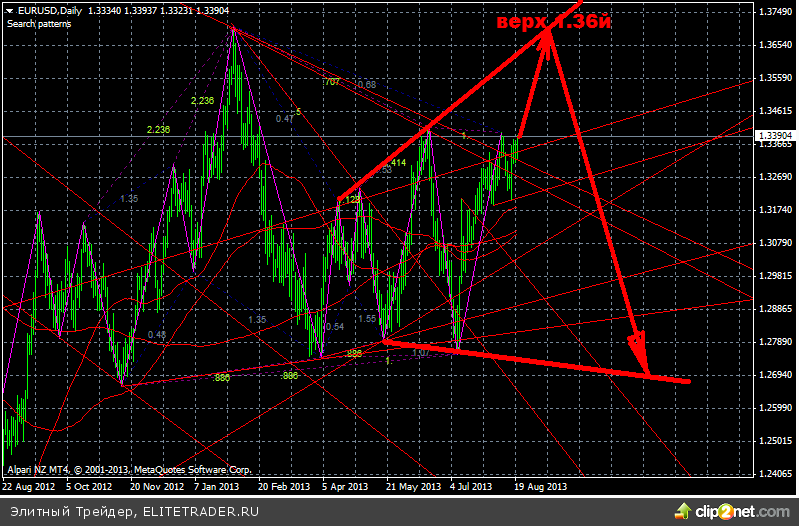The image size is (799, 526).
Task: Click the Alpari NZ MT4 copyright text
Action: [128, 469]
